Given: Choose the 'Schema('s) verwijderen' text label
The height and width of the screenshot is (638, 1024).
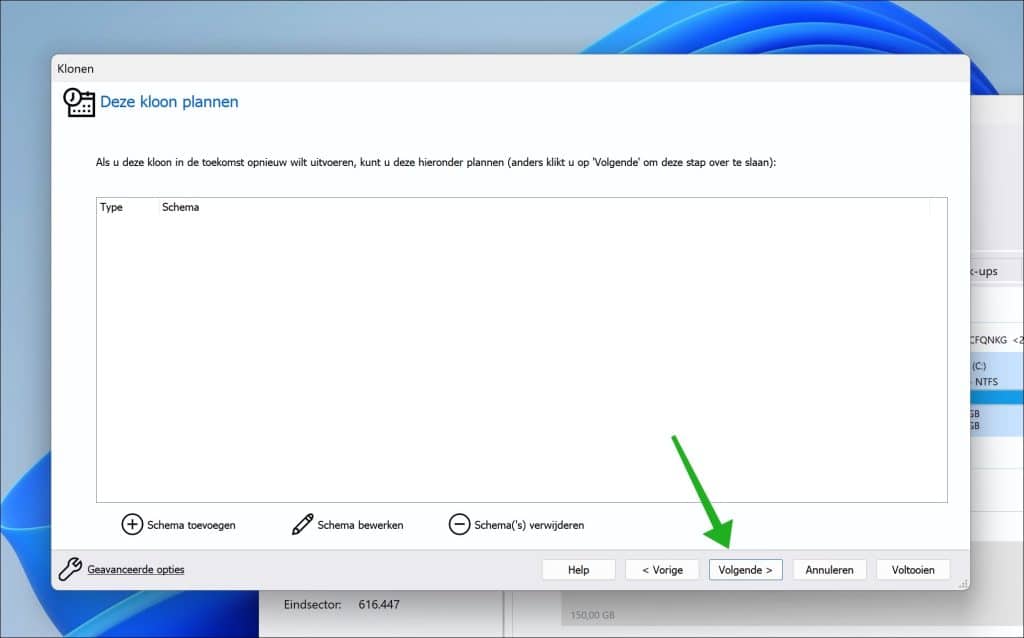Looking at the screenshot, I should click(x=529, y=525).
